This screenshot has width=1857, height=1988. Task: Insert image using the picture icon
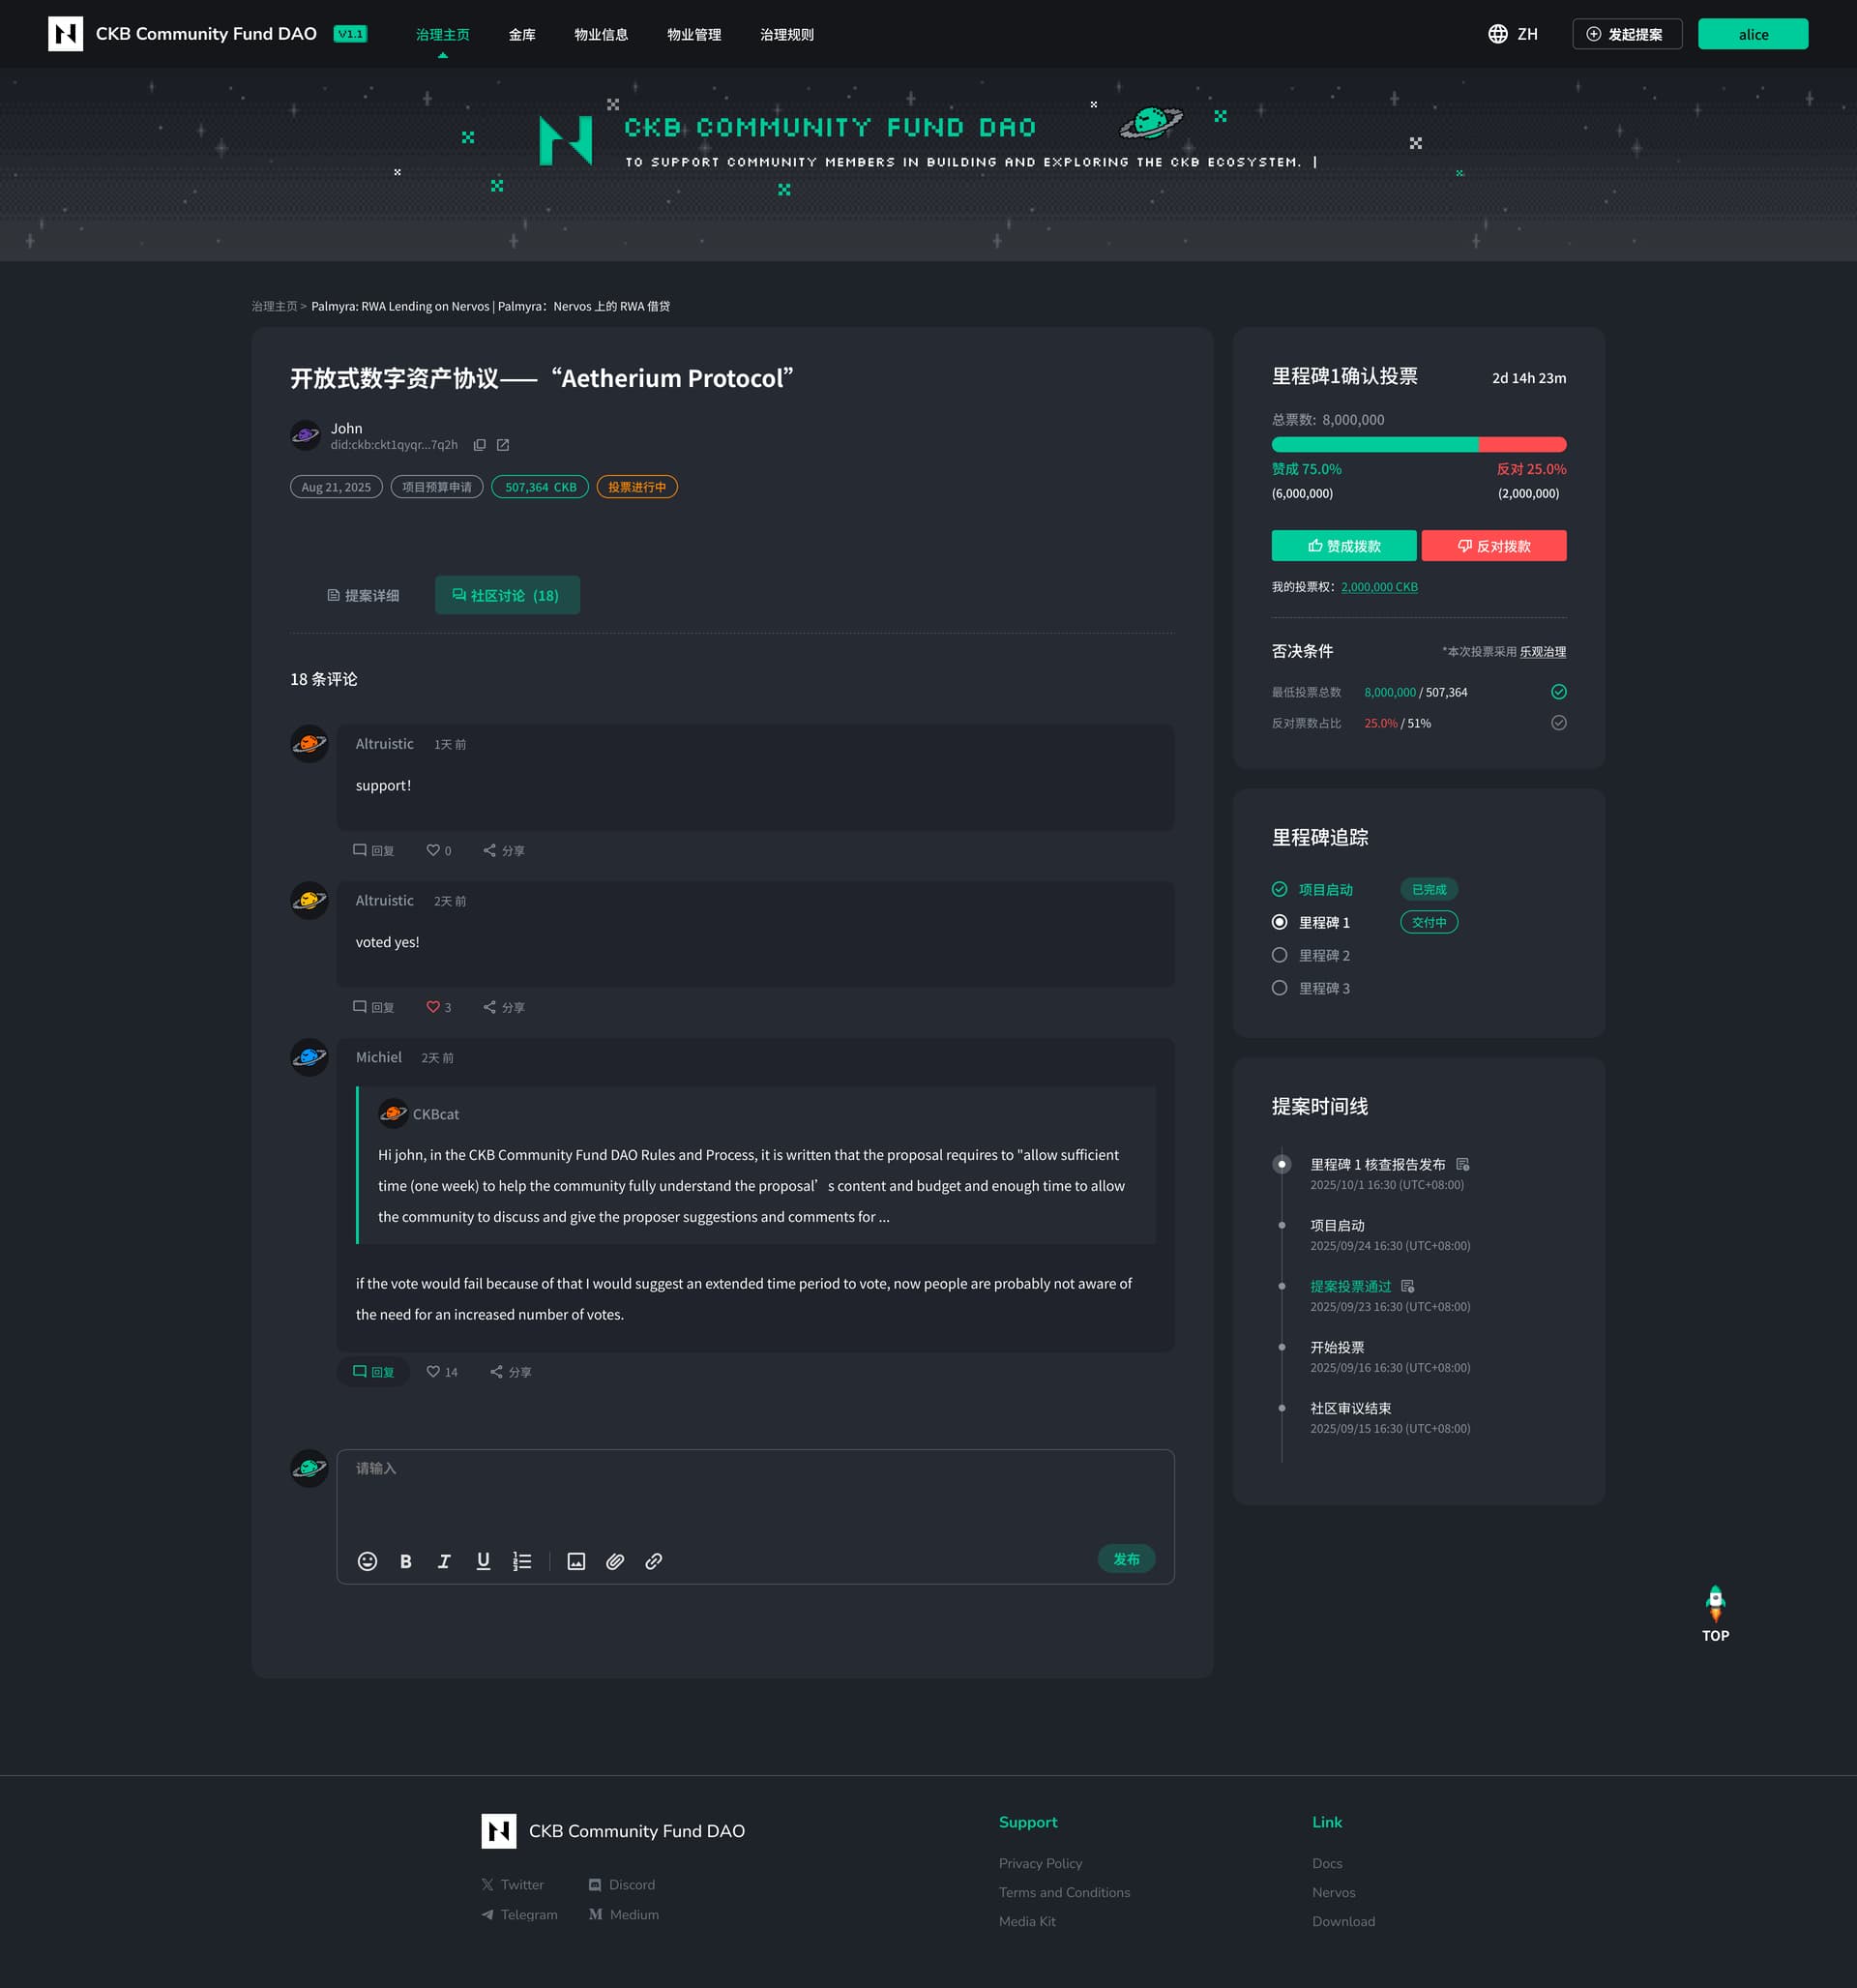coord(576,1561)
